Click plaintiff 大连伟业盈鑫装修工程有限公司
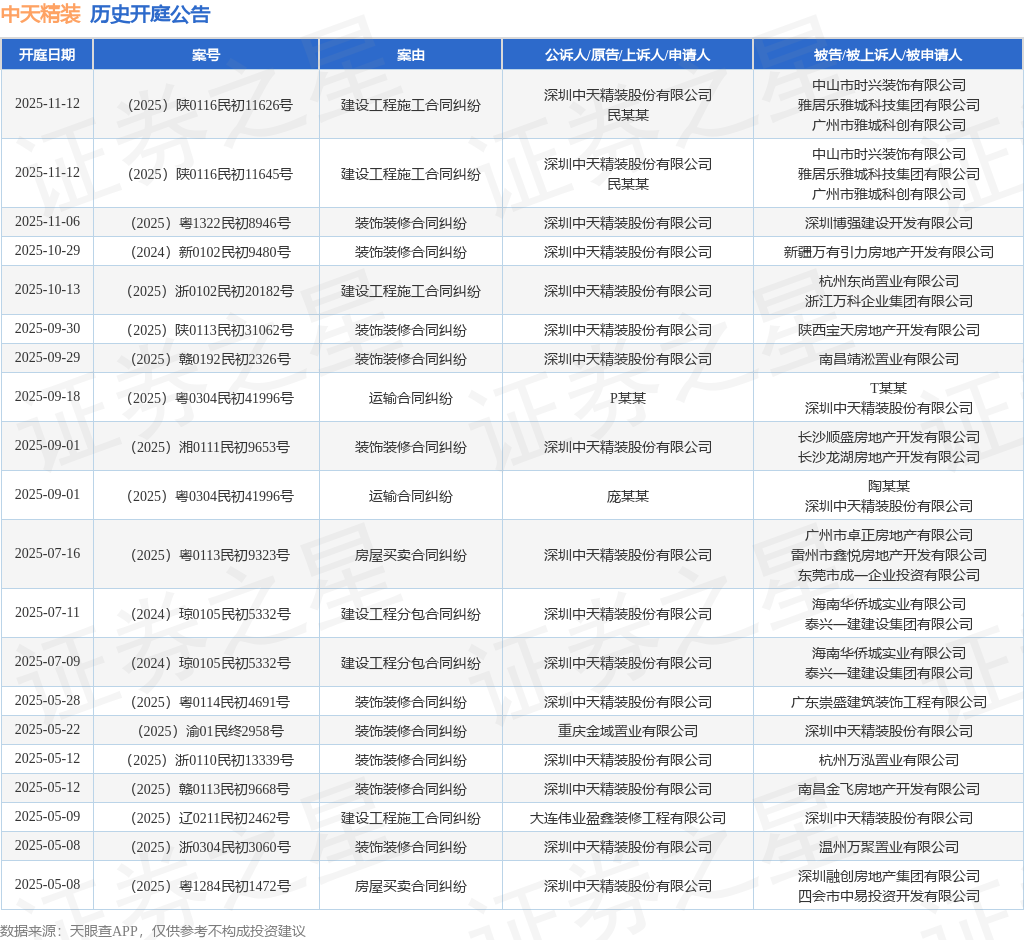Viewport: 1024px width, 940px height. click(x=628, y=818)
